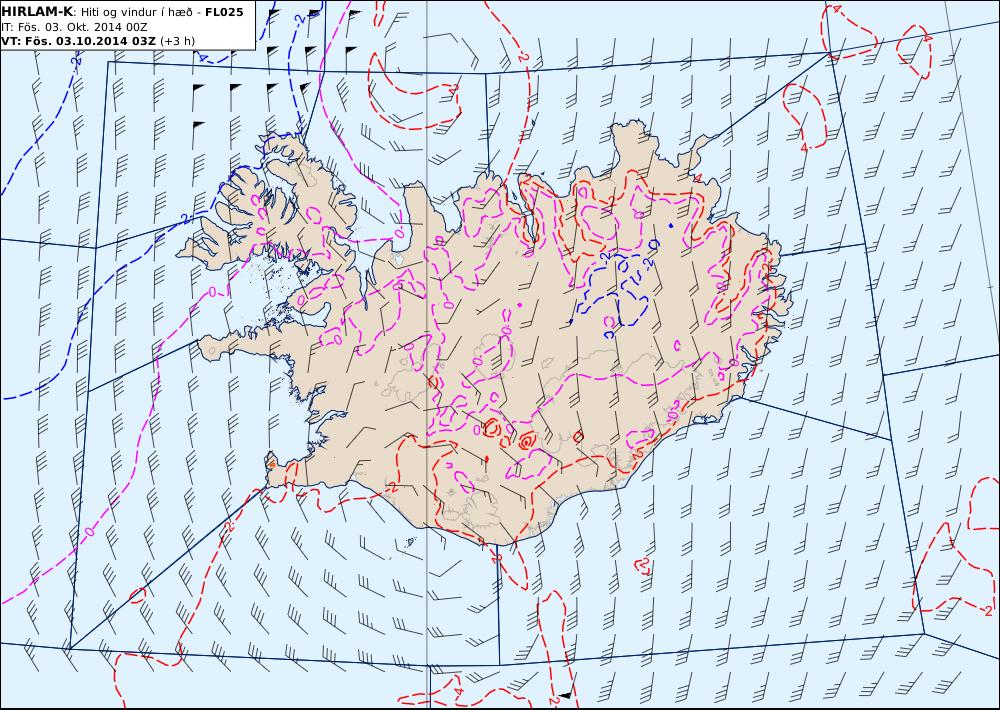Select the 'Hiti og vindur í hæð' caption

136,12
